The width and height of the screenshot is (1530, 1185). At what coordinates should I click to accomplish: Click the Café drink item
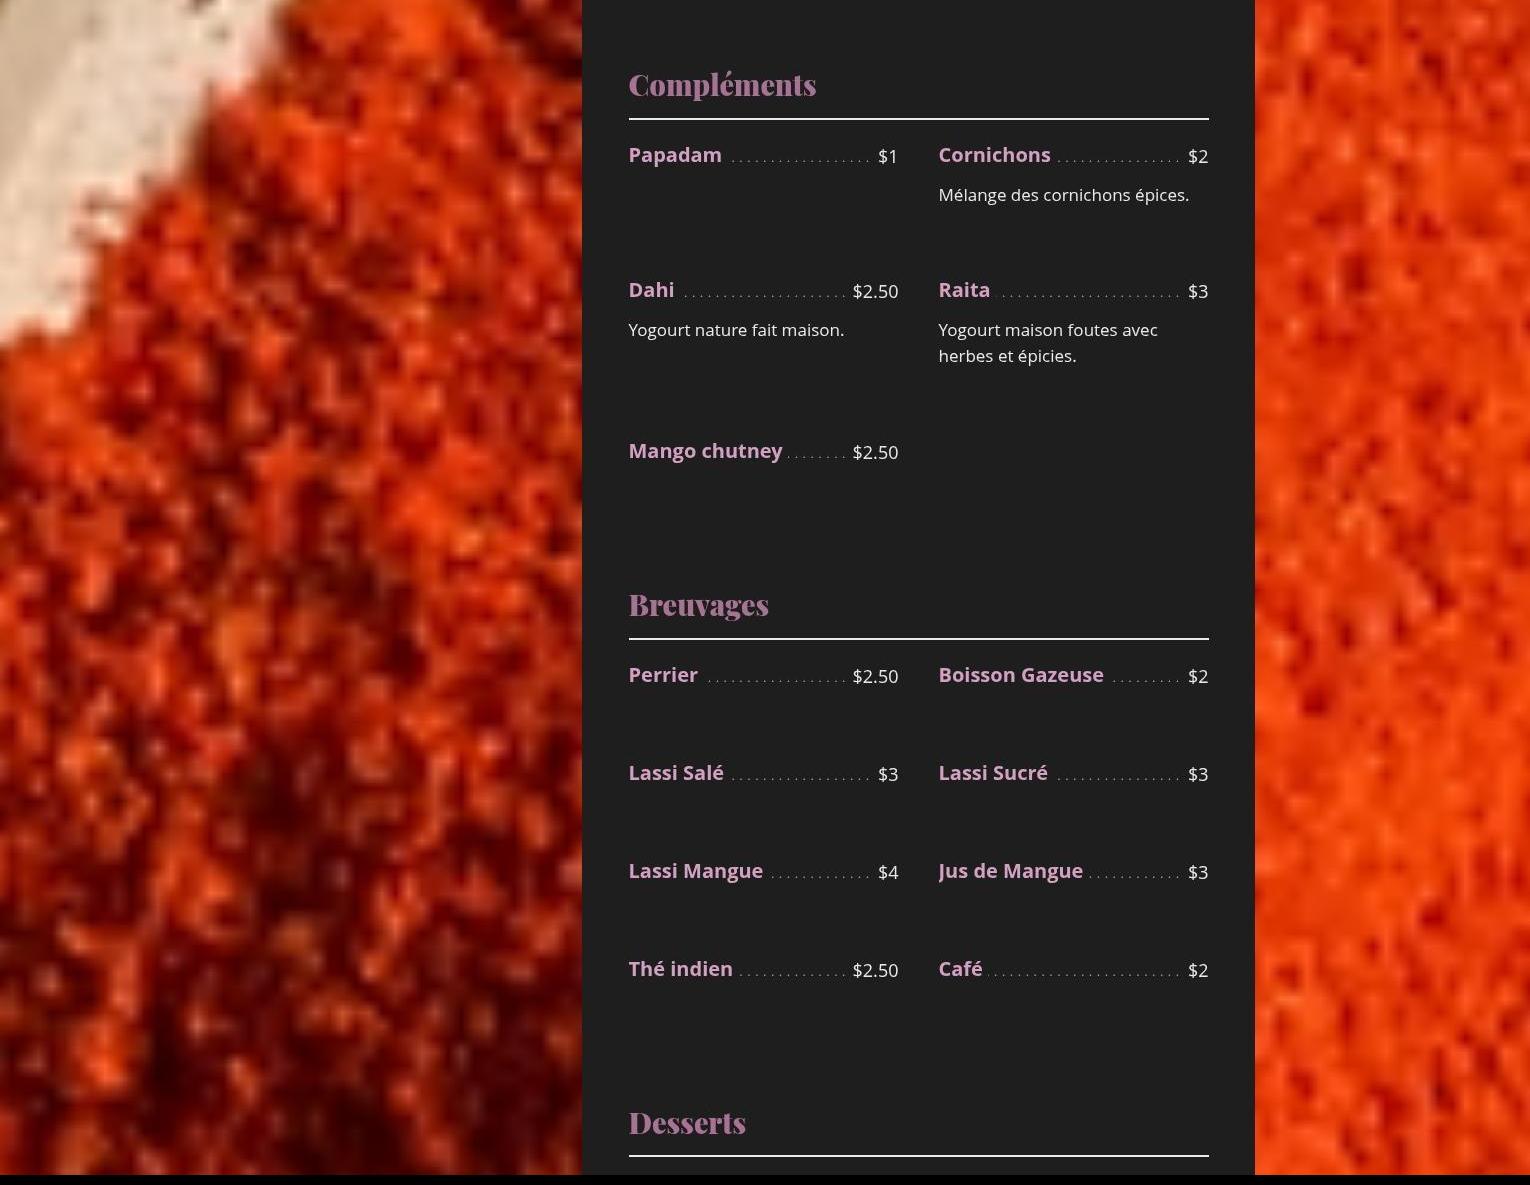[960, 969]
